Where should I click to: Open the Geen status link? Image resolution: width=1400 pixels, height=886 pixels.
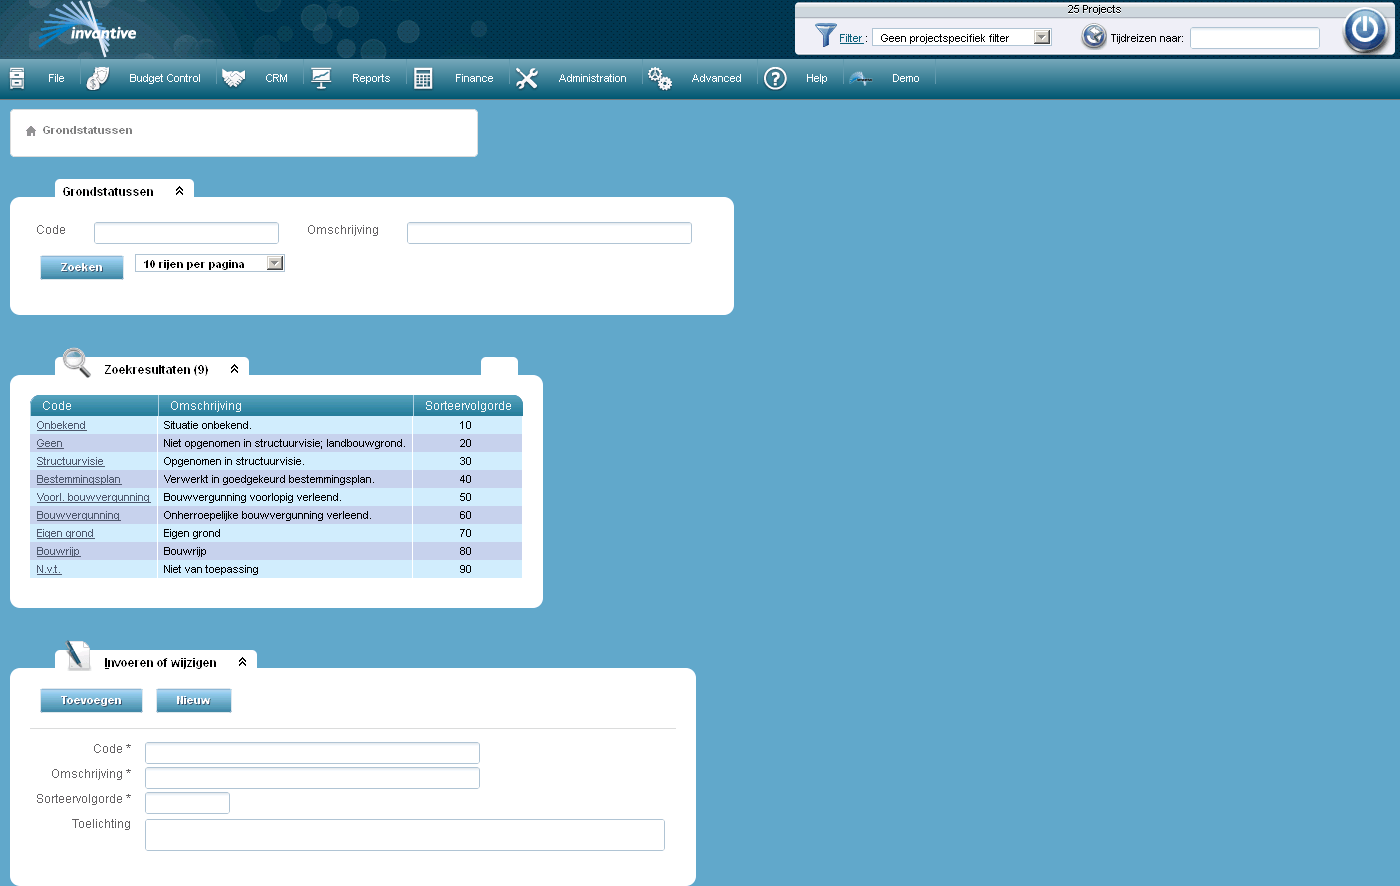[x=49, y=443]
